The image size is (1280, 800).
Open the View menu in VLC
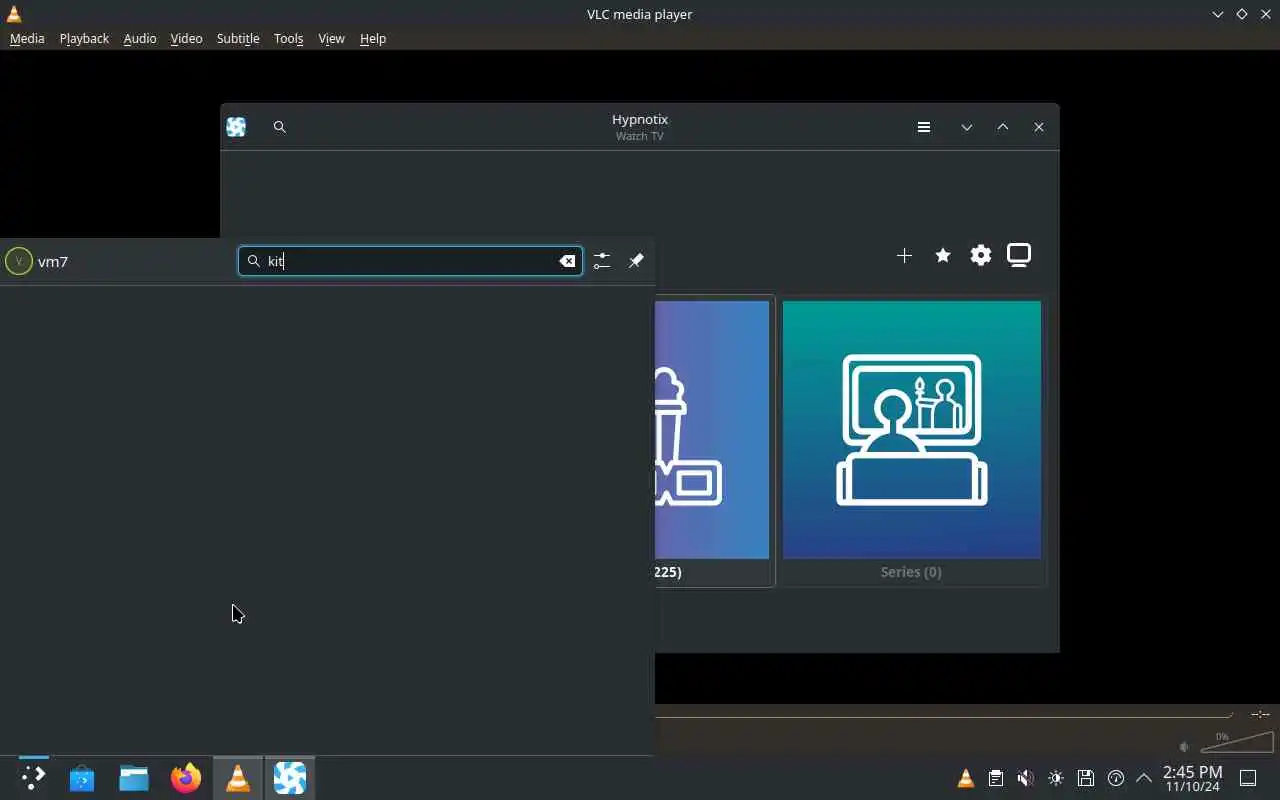click(331, 38)
